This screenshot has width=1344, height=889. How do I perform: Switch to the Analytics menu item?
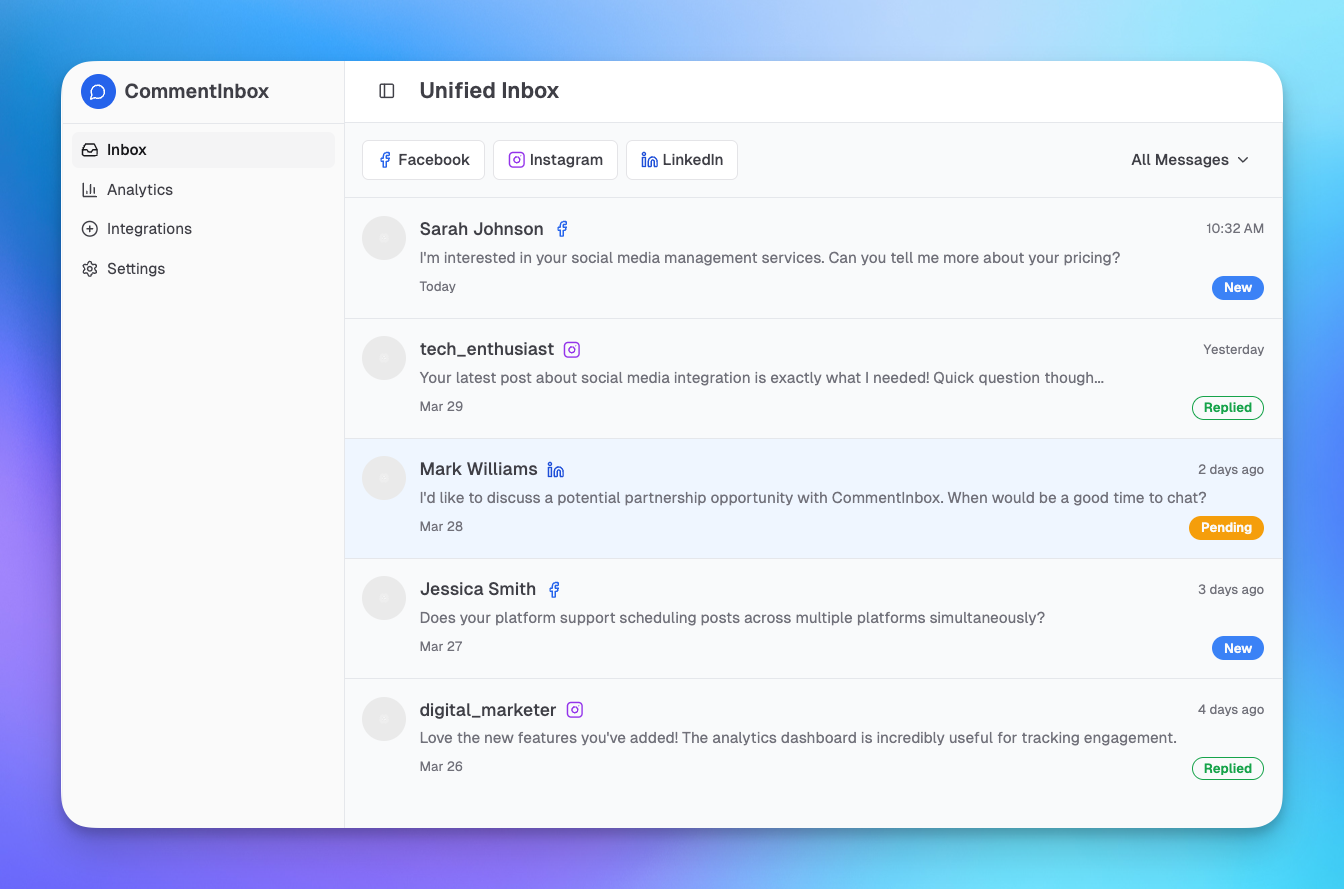[x=140, y=189]
